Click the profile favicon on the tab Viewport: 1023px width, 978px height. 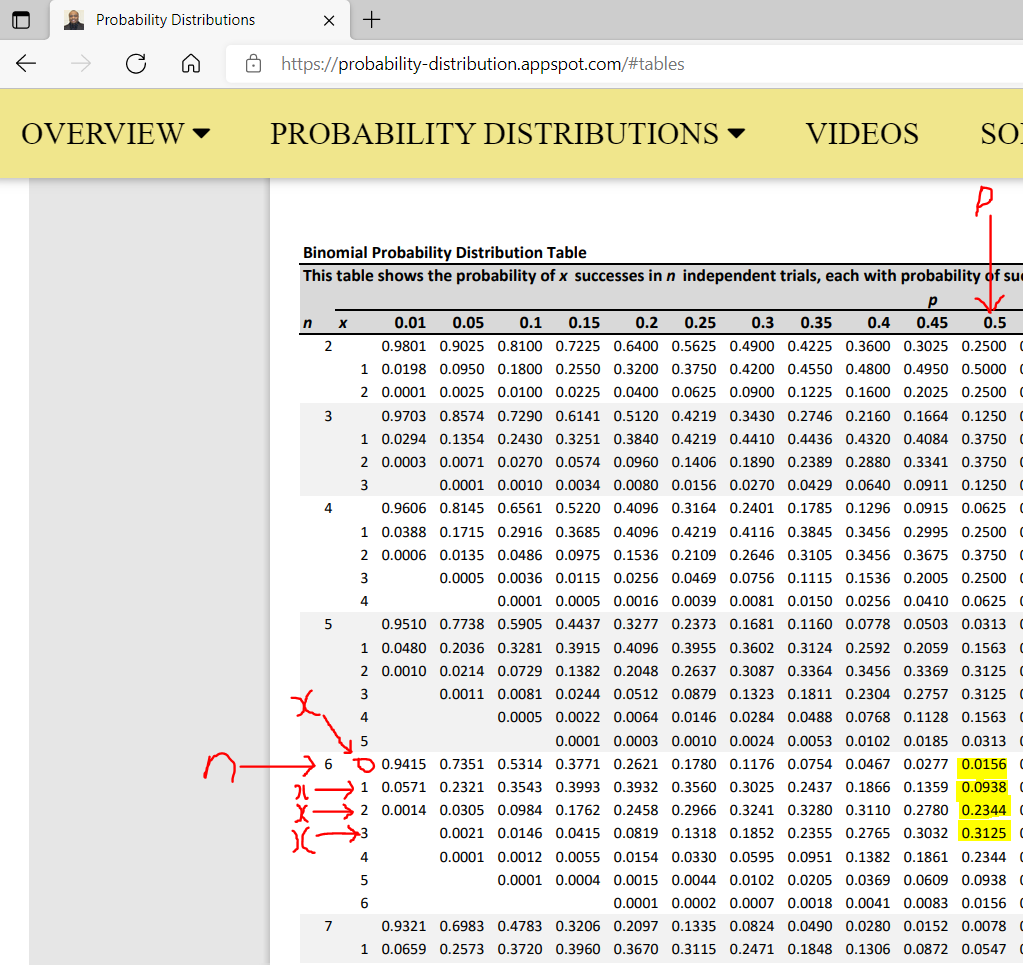click(x=74, y=20)
